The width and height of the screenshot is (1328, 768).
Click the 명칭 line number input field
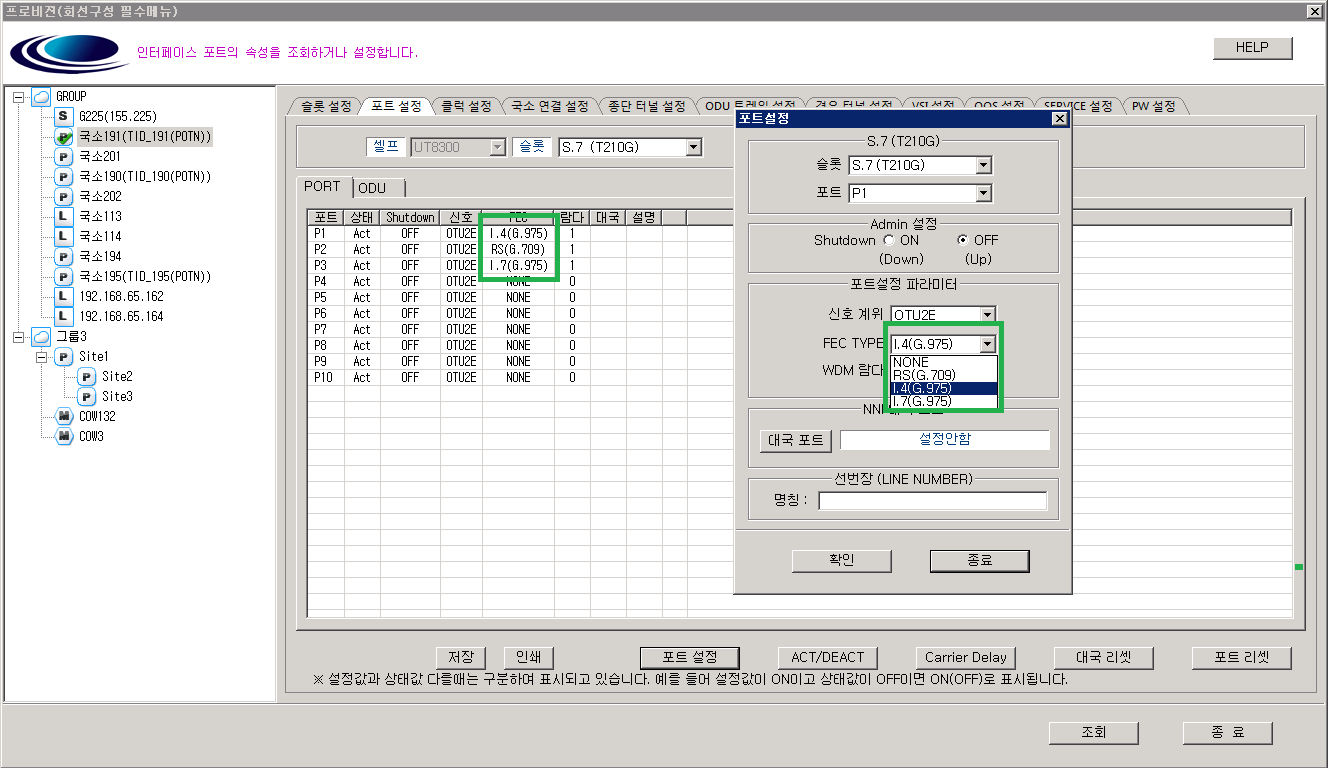pyautogui.click(x=932, y=501)
